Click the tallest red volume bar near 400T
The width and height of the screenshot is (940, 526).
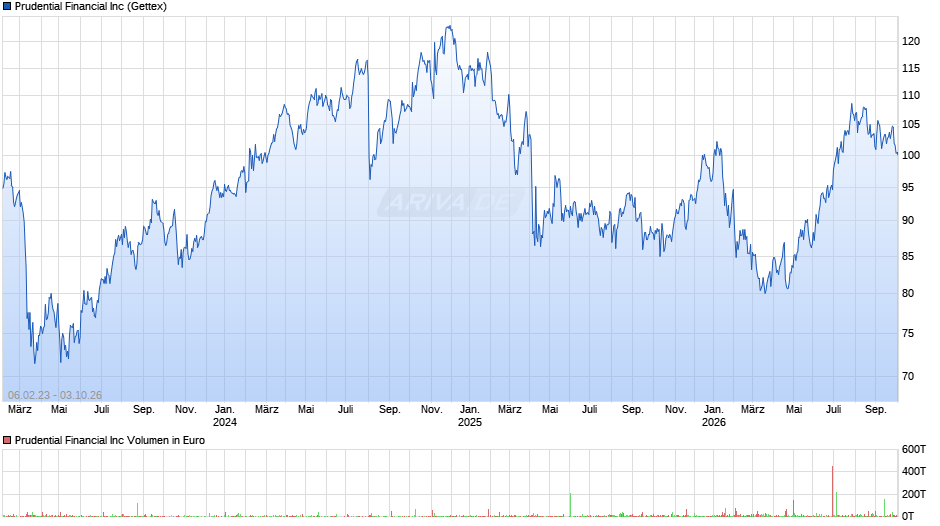(833, 491)
